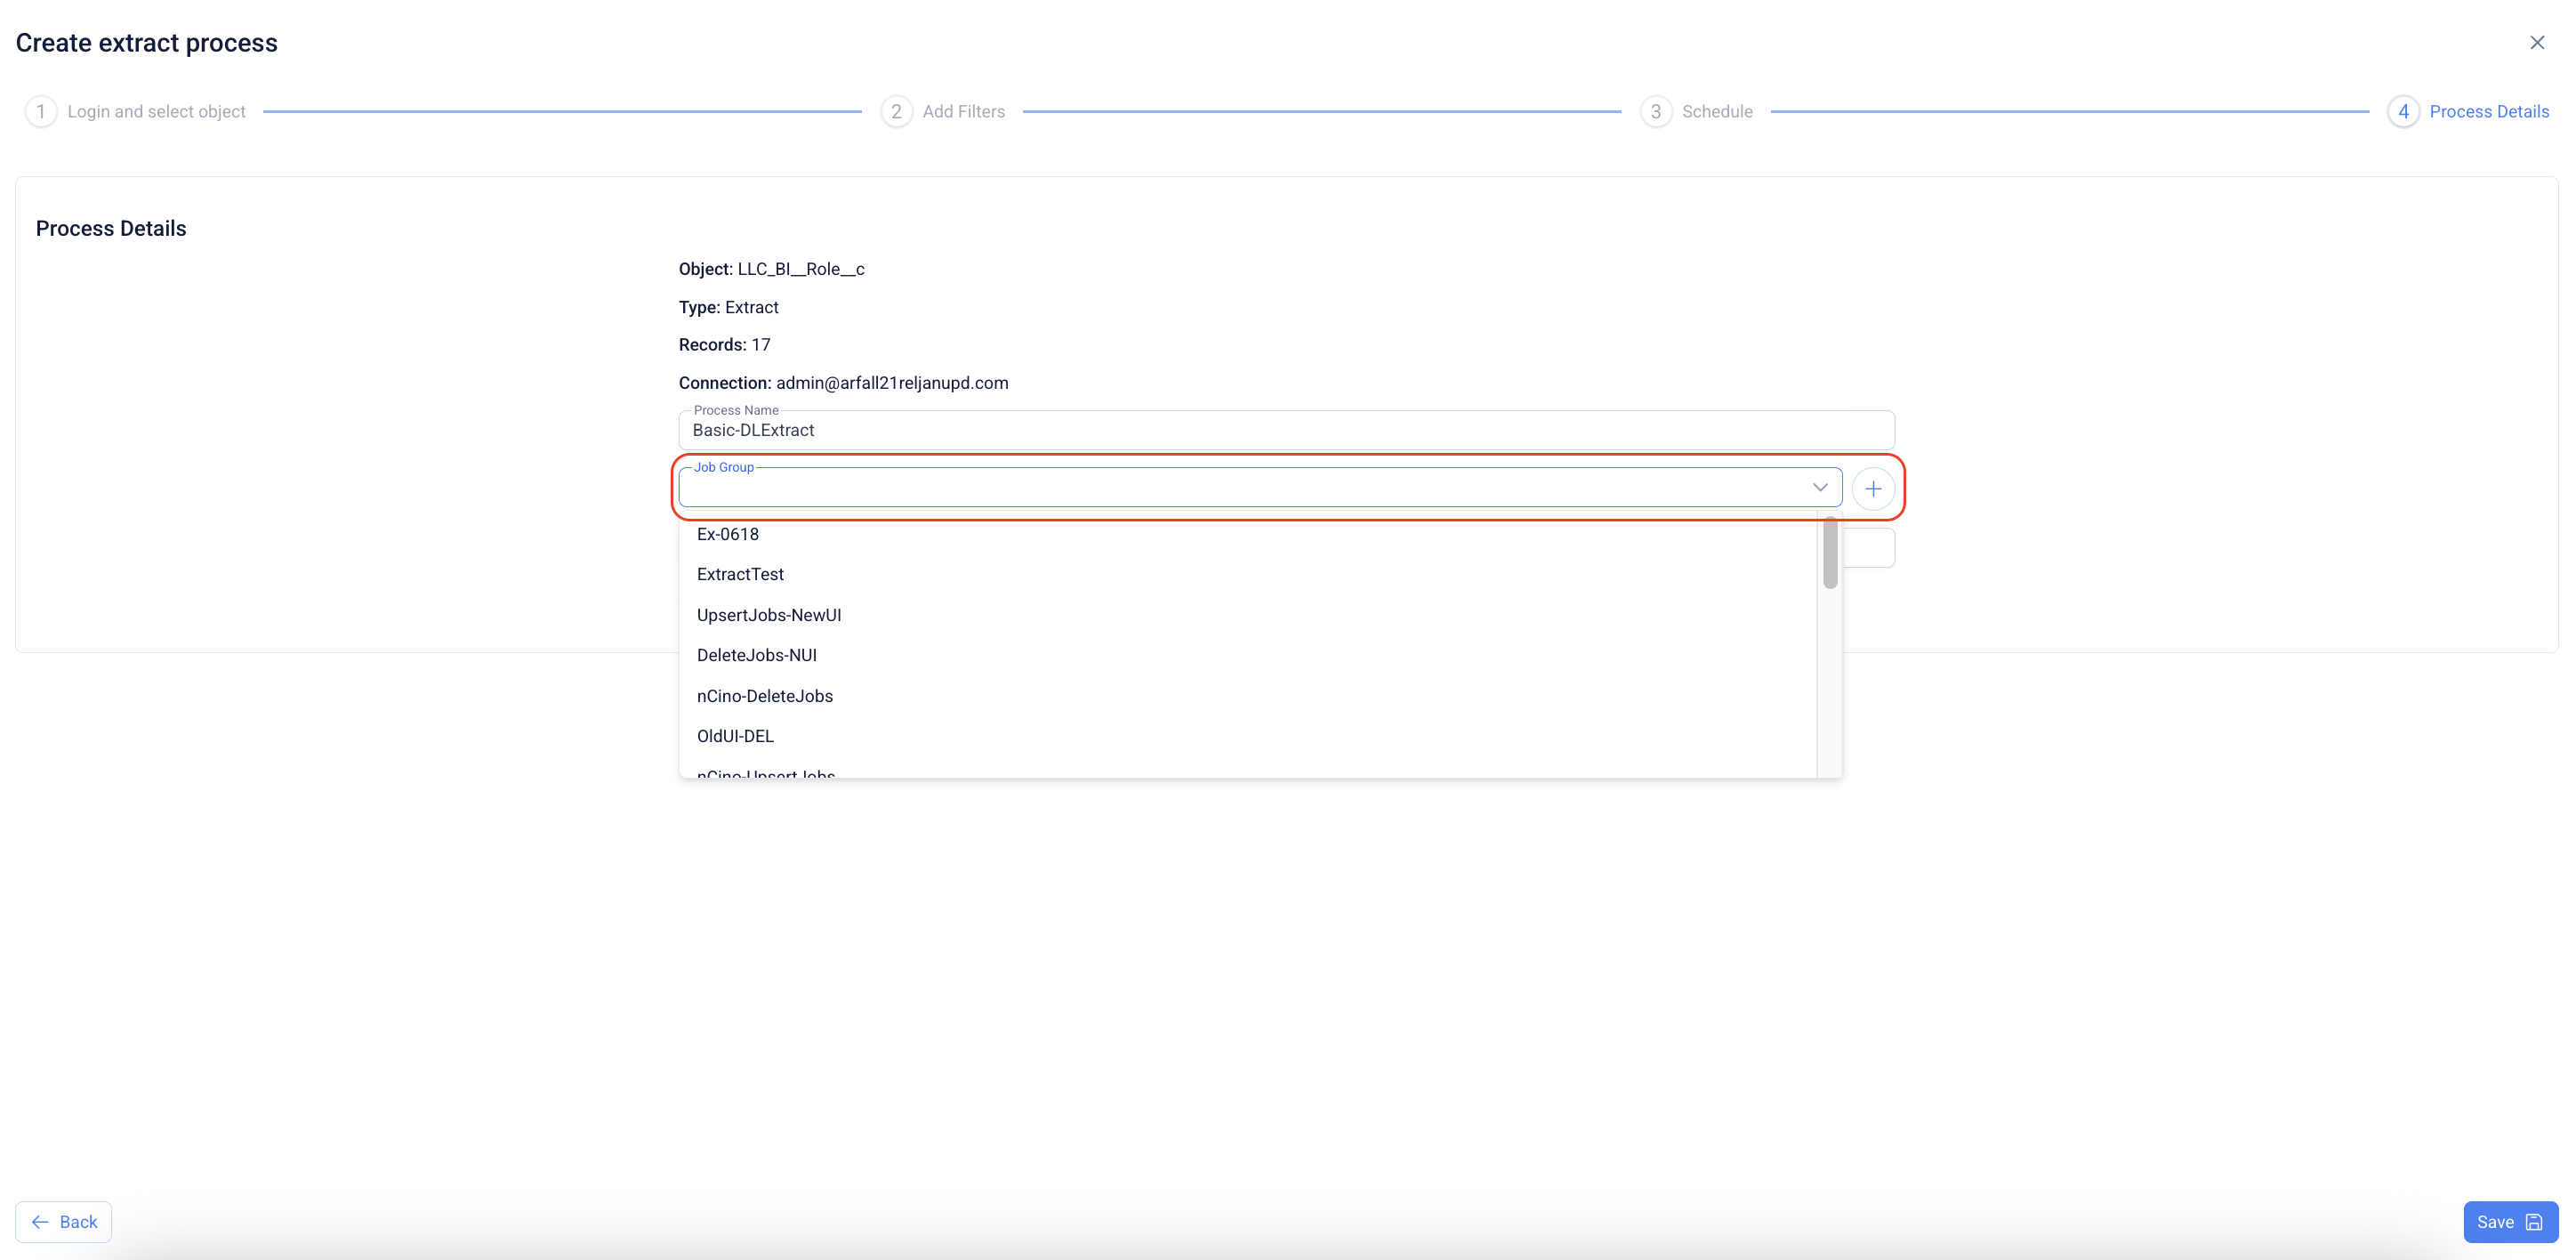This screenshot has width=2576, height=1260.
Task: Select Ex-0618 from job group list
Action: 728,534
